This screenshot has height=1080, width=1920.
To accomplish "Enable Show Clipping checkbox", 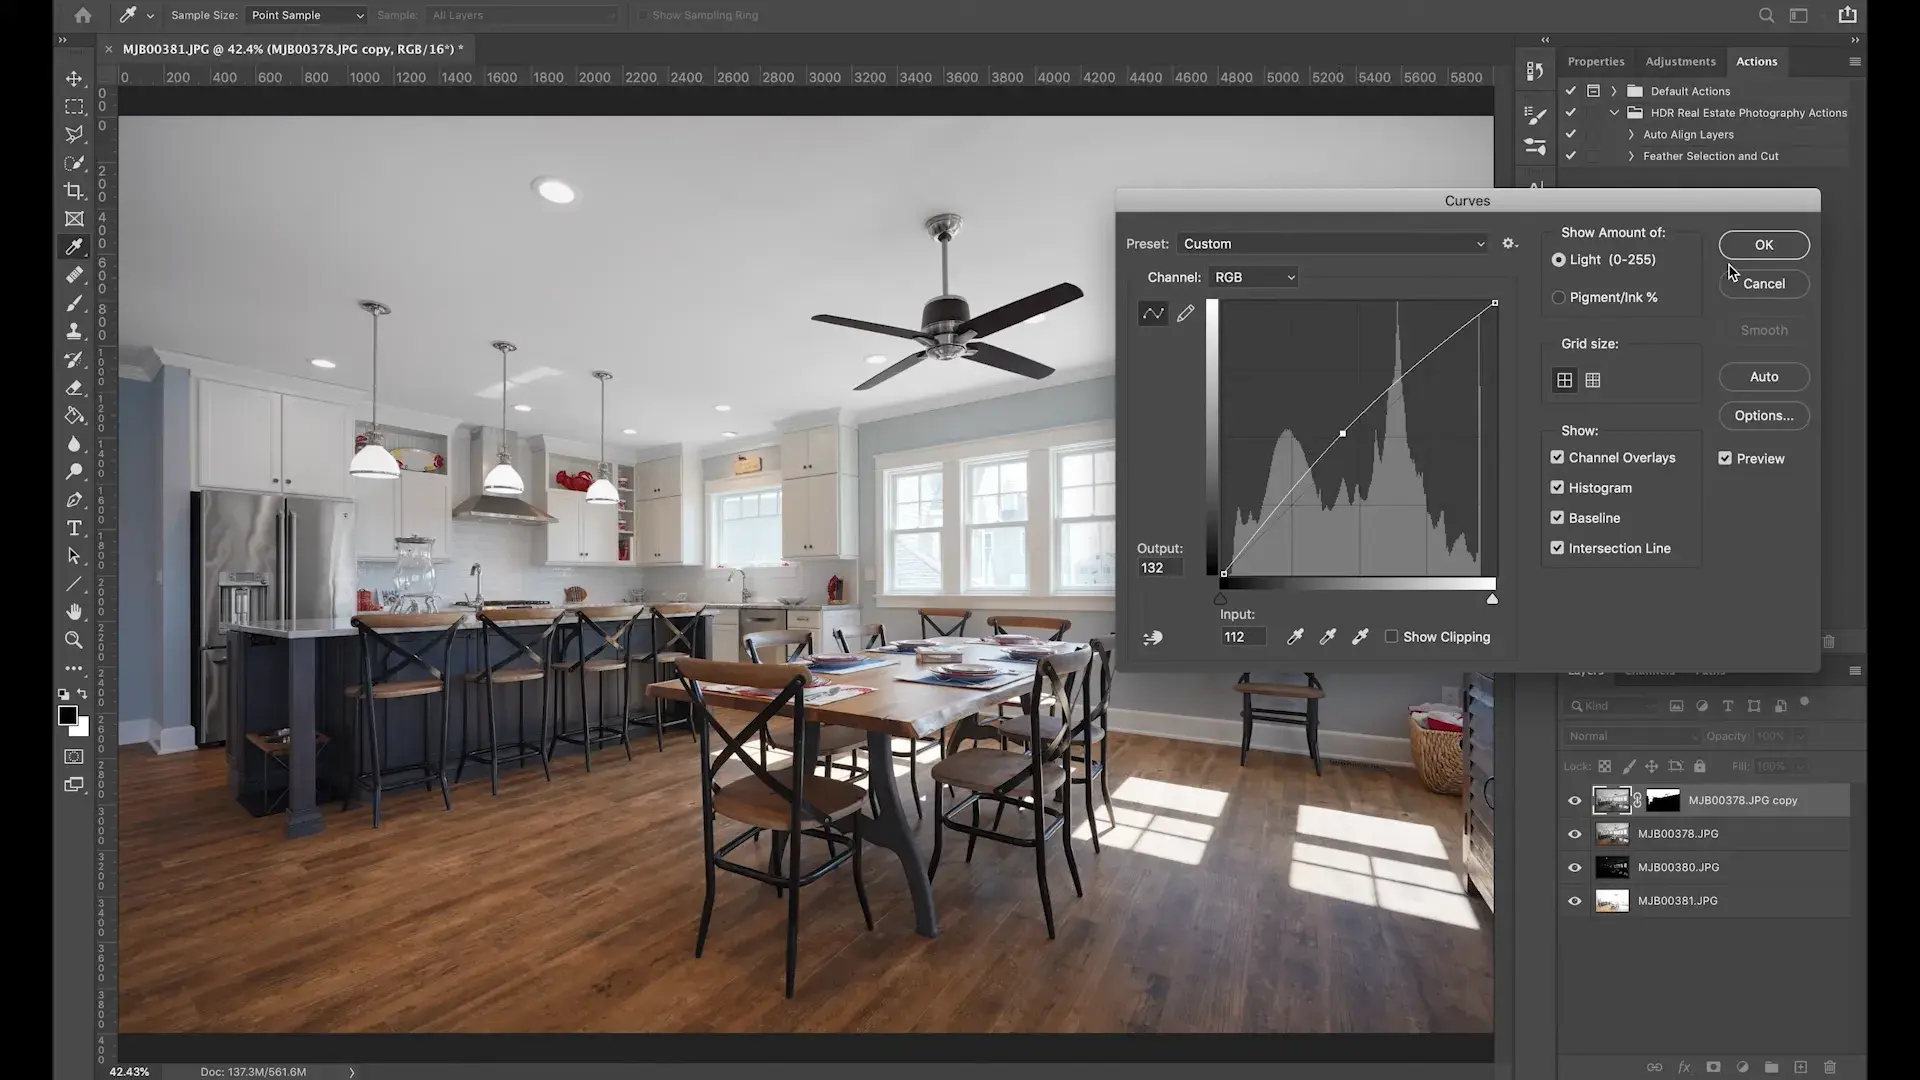I will point(1391,637).
